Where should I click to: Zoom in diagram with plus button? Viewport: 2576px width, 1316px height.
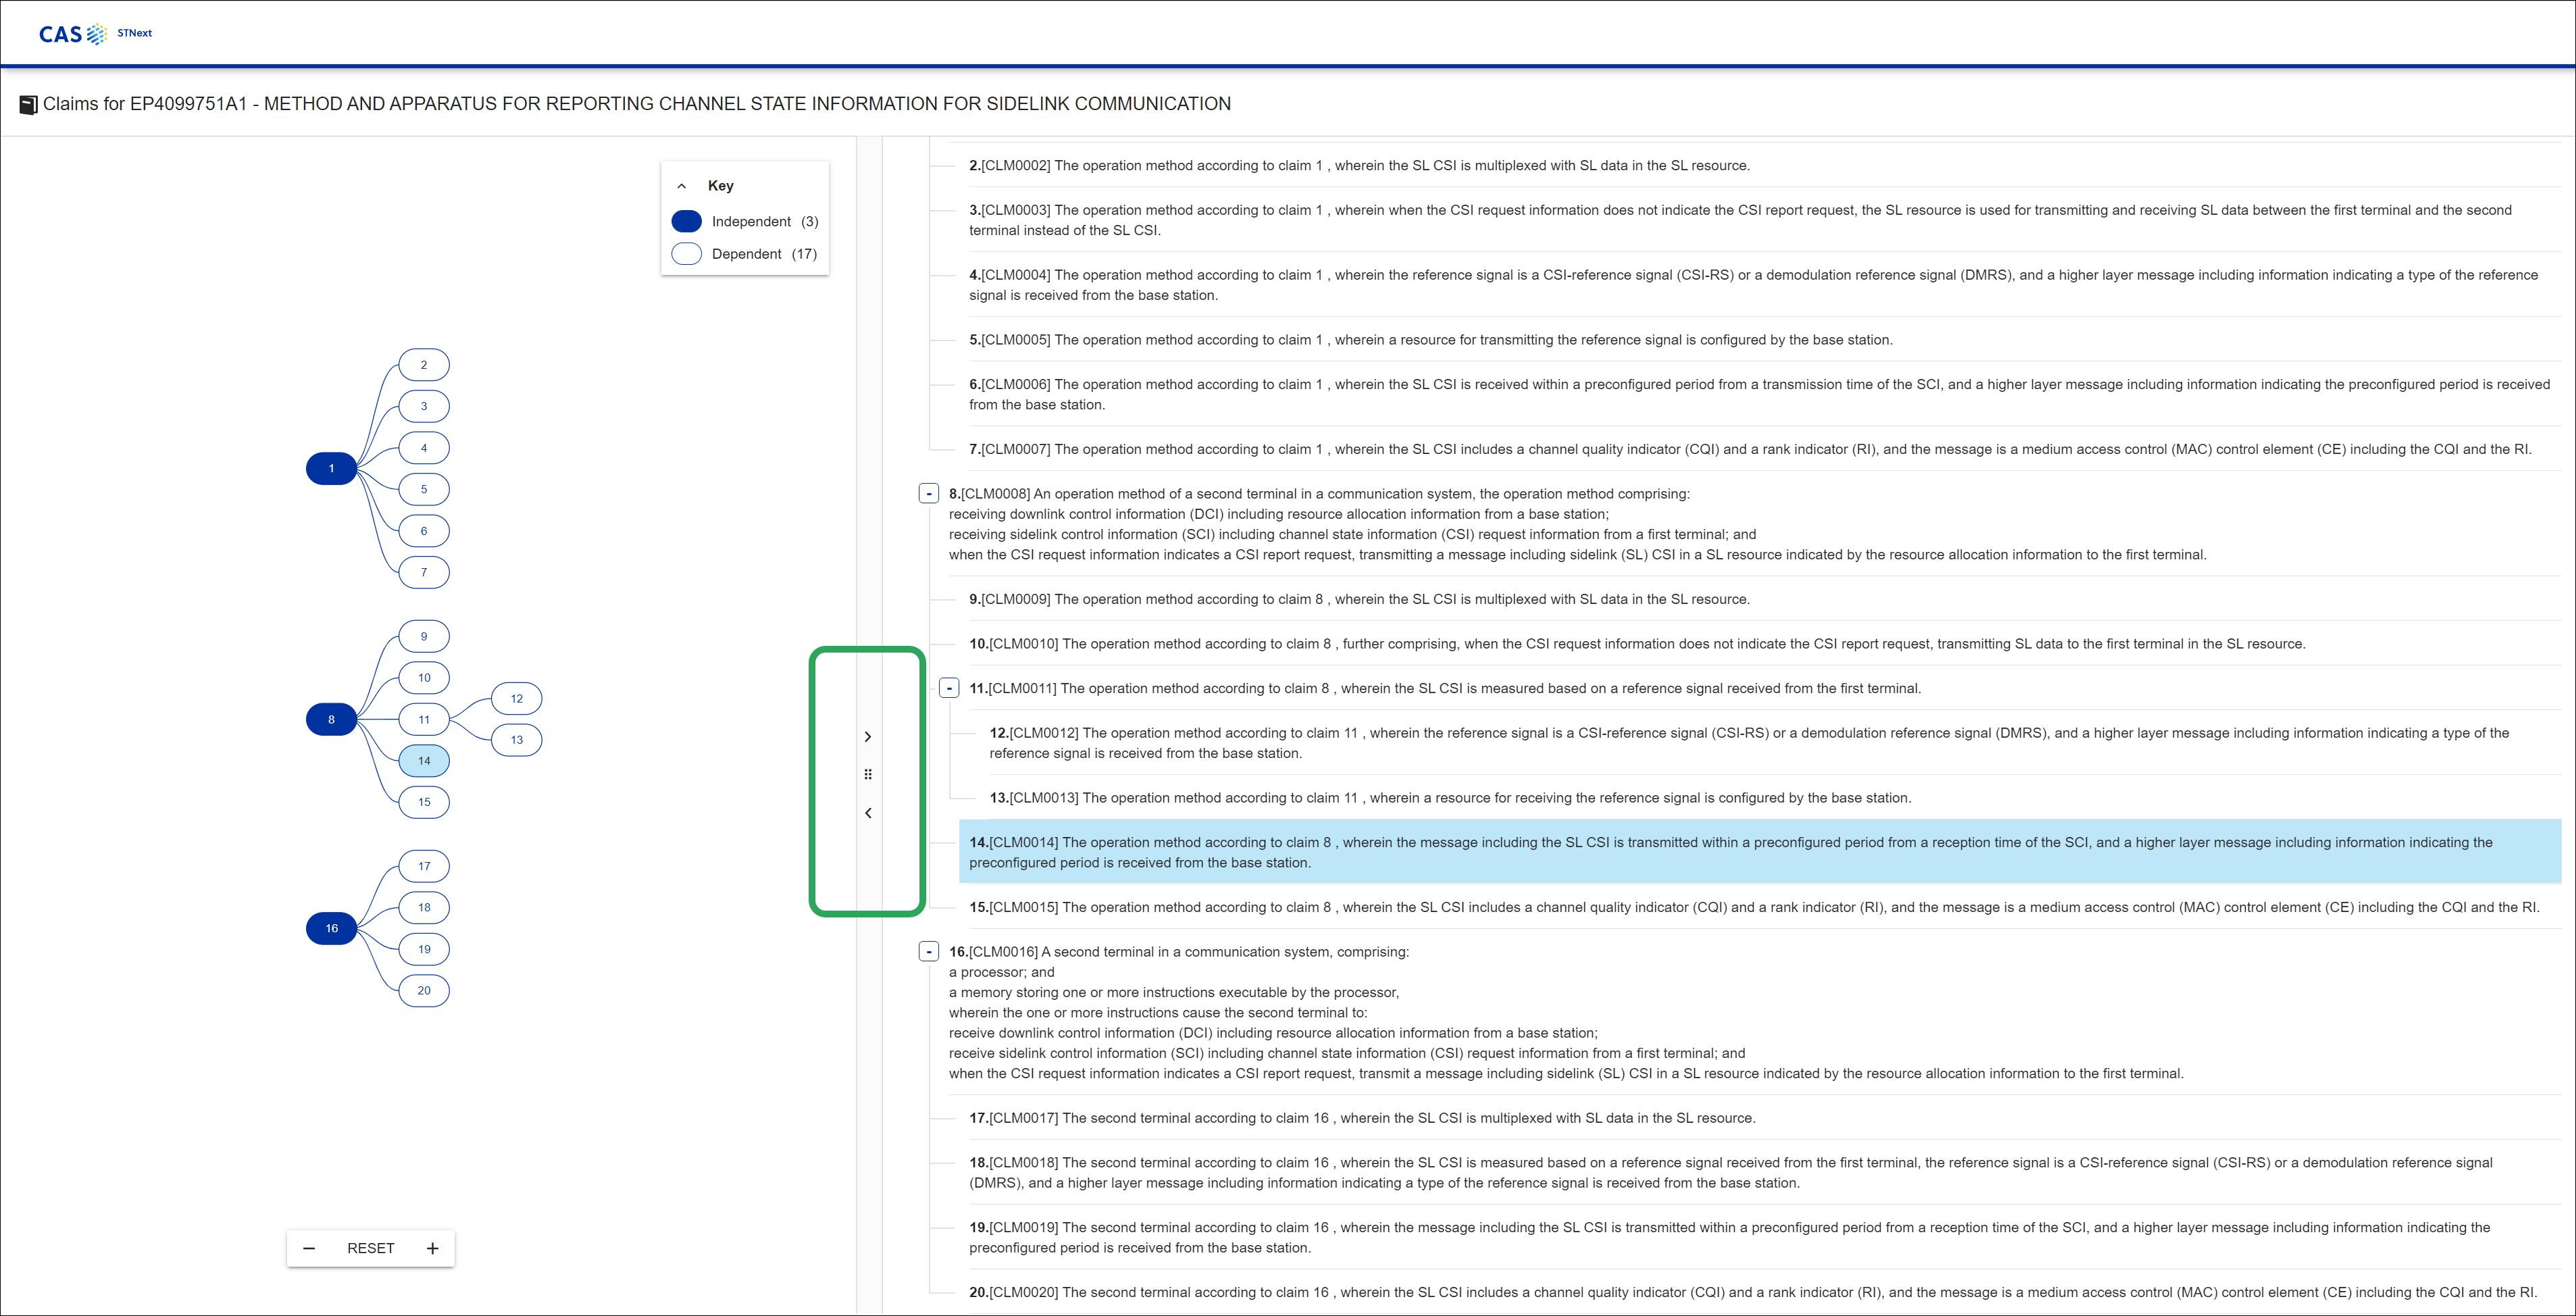[432, 1248]
